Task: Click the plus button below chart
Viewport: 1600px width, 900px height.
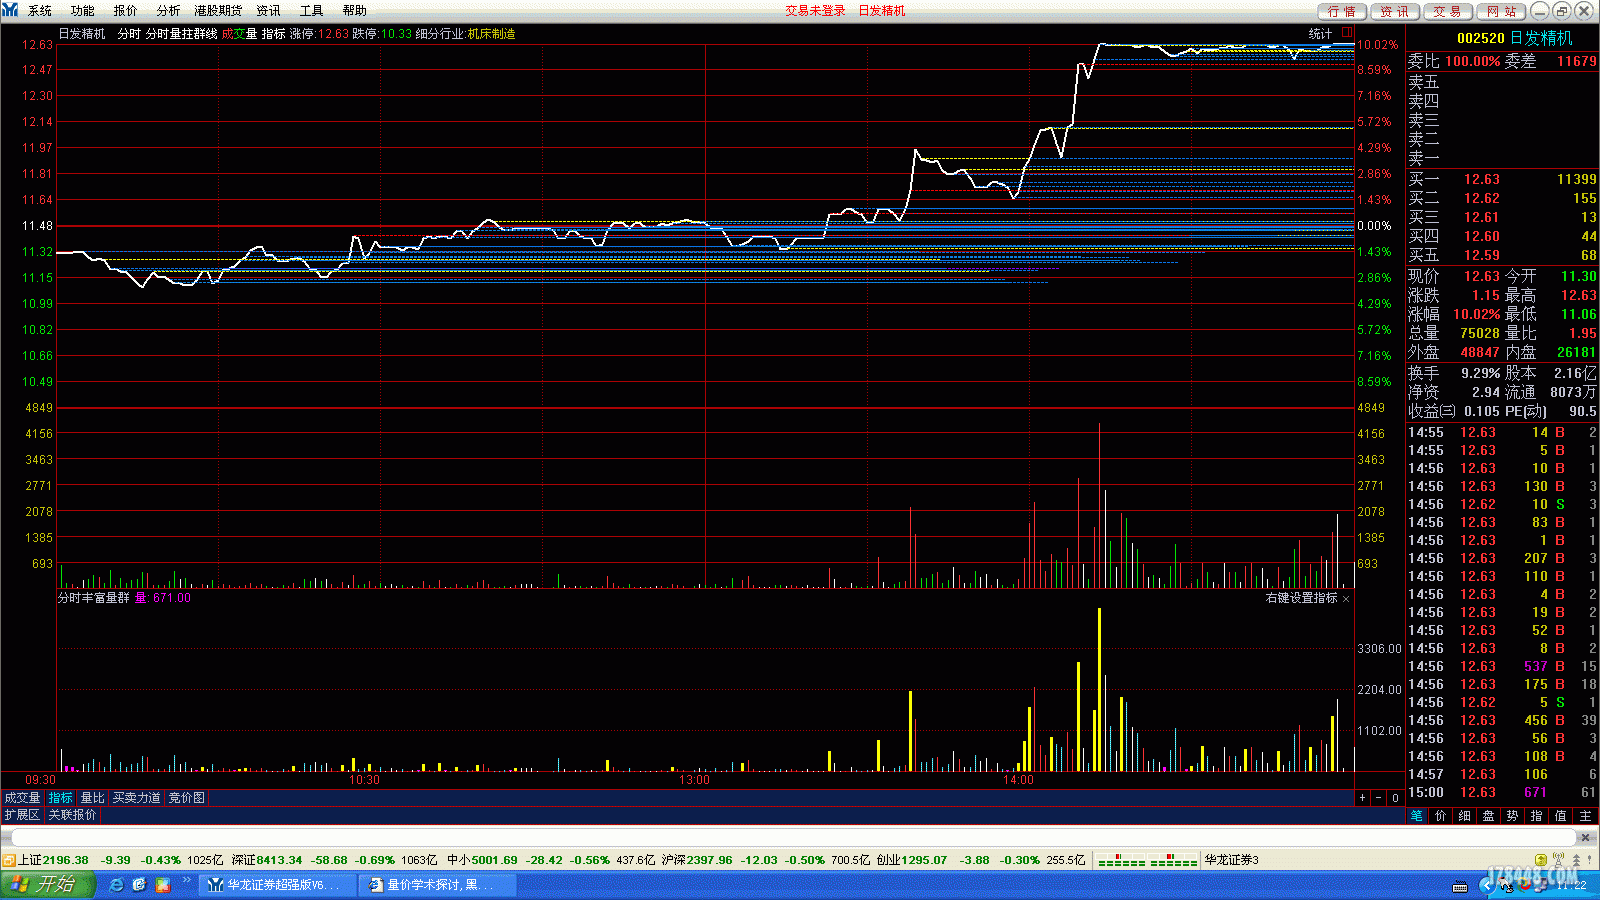Action: pos(1362,798)
